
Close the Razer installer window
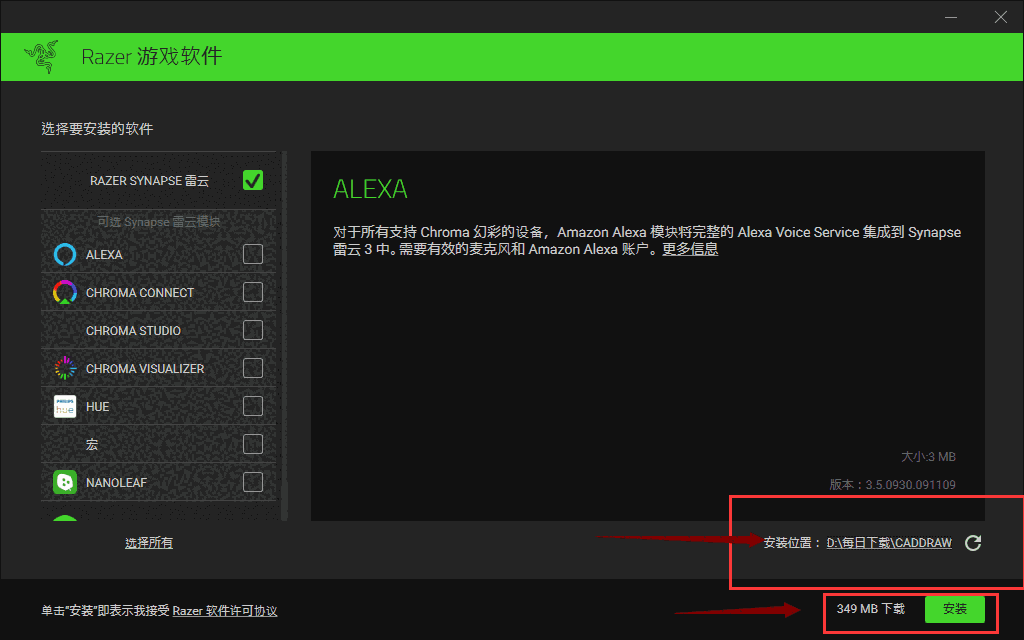pos(1000,17)
